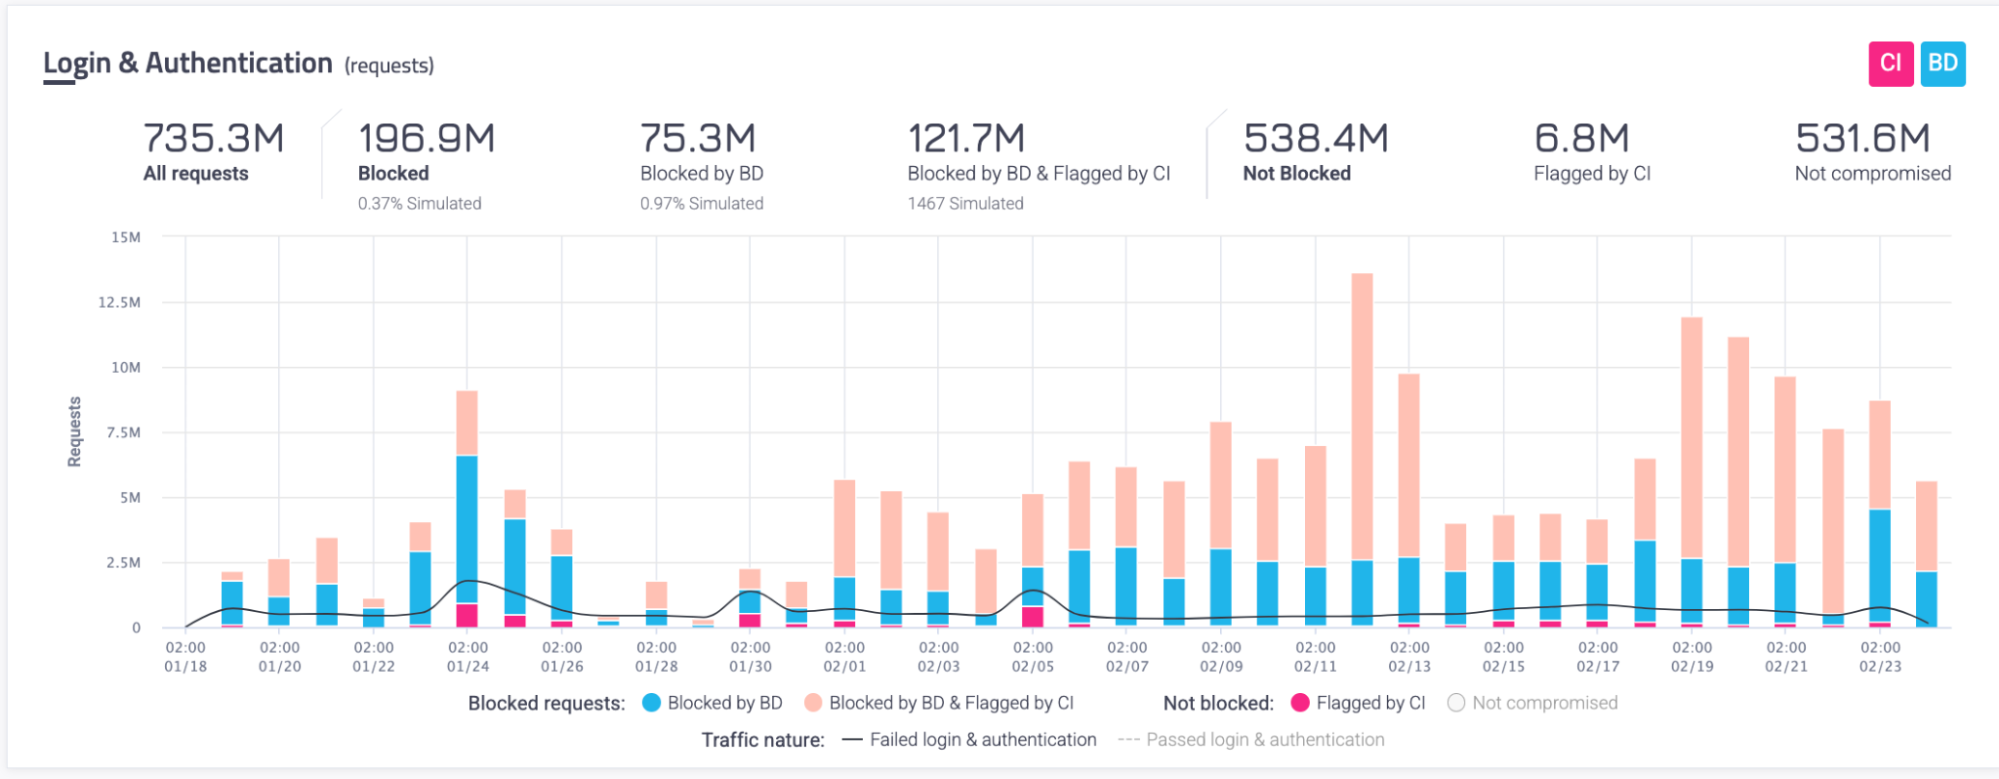Click the 0.97% Simulated text
The width and height of the screenshot is (1999, 779).
pyautogui.click(x=702, y=204)
